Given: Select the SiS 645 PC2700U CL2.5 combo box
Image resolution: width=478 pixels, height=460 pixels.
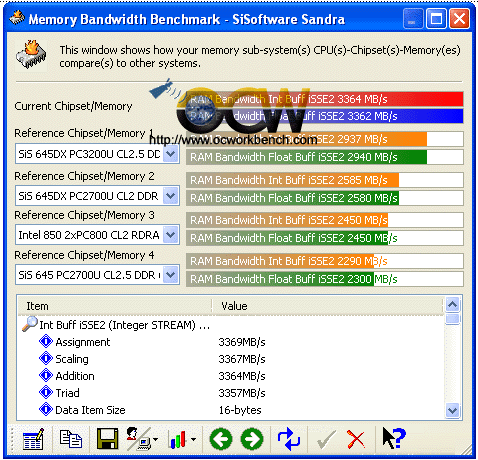Looking at the screenshot, I should 97,275.
